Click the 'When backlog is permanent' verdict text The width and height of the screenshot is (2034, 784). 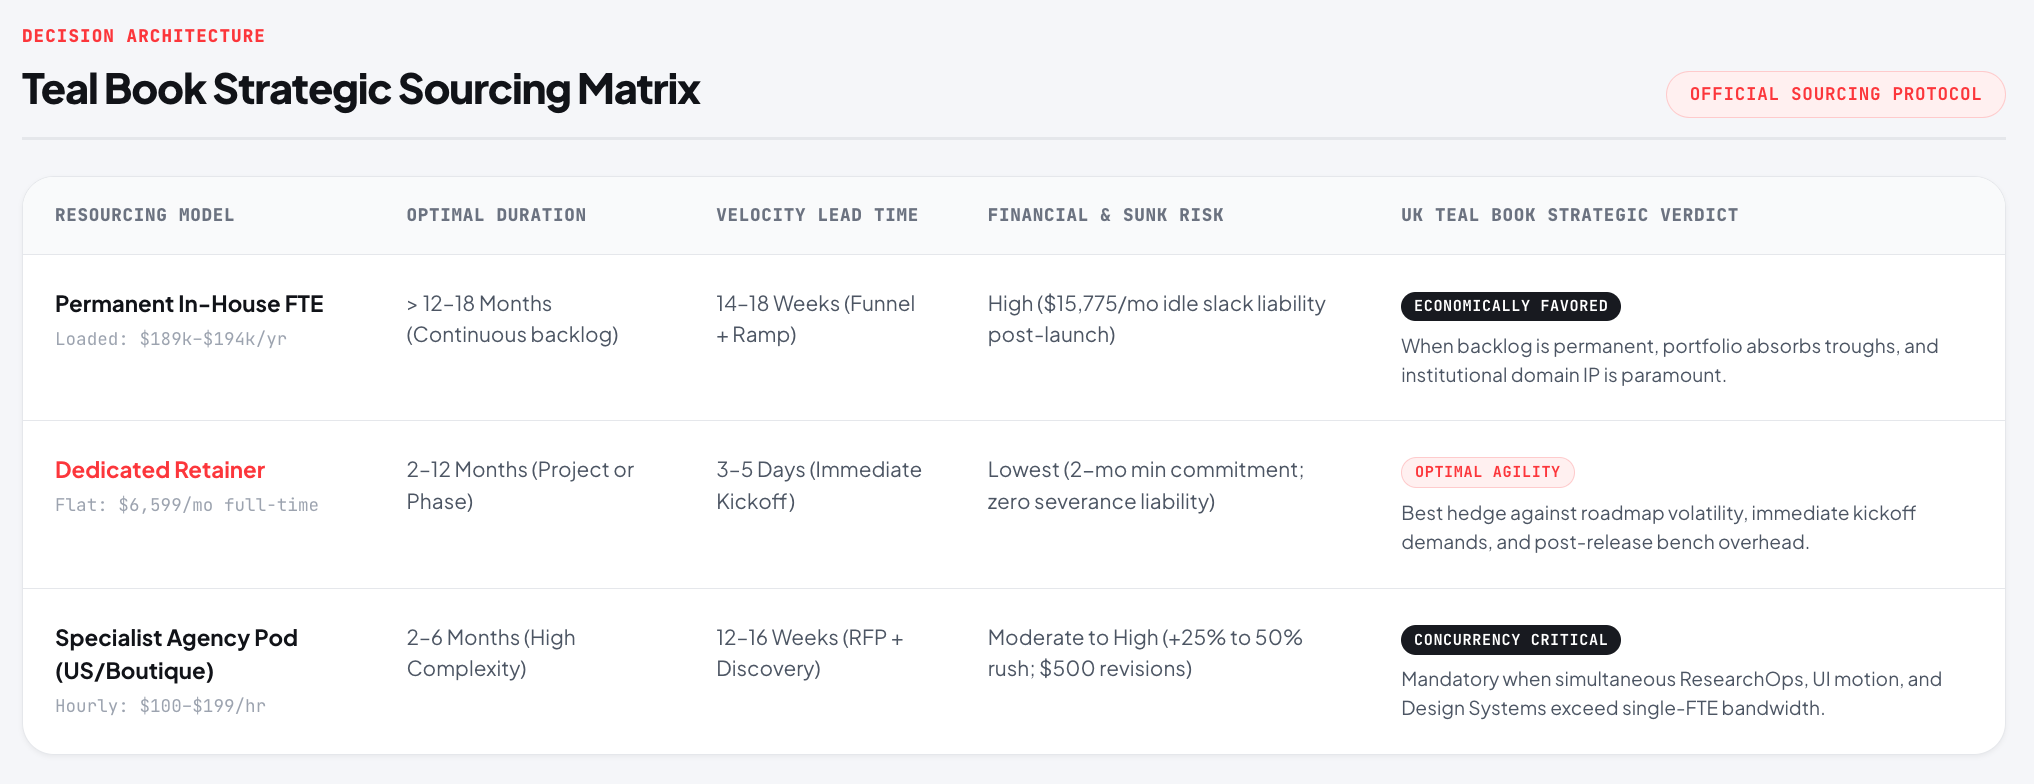coord(1670,360)
